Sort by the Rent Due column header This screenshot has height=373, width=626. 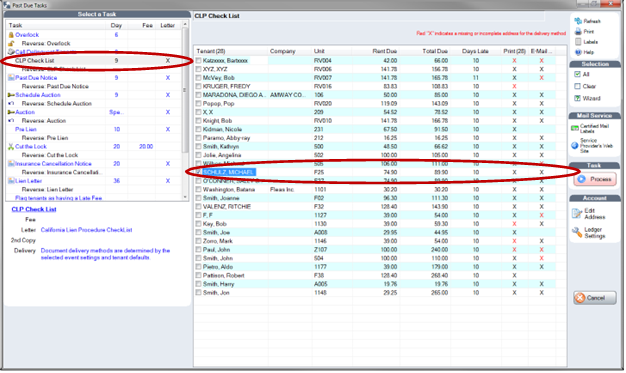click(x=376, y=51)
